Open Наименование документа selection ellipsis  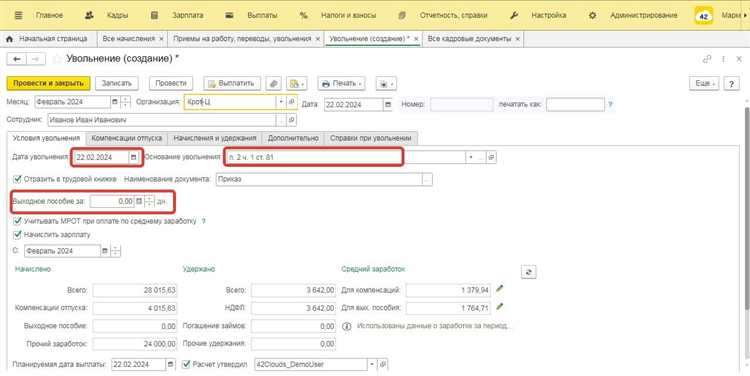tap(427, 179)
